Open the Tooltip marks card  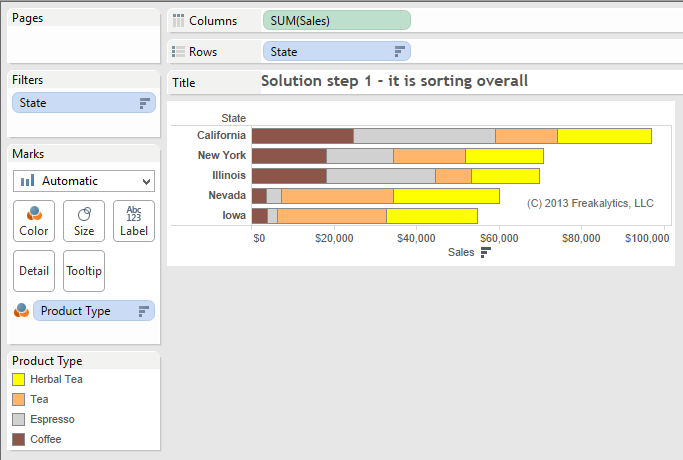point(84,271)
